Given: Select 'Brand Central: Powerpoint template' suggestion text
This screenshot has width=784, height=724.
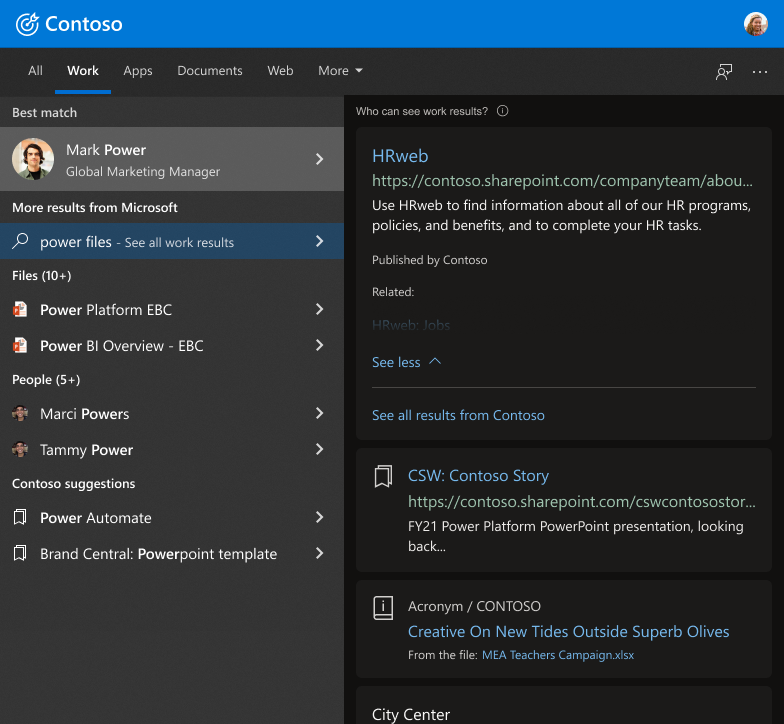Looking at the screenshot, I should tap(158, 554).
